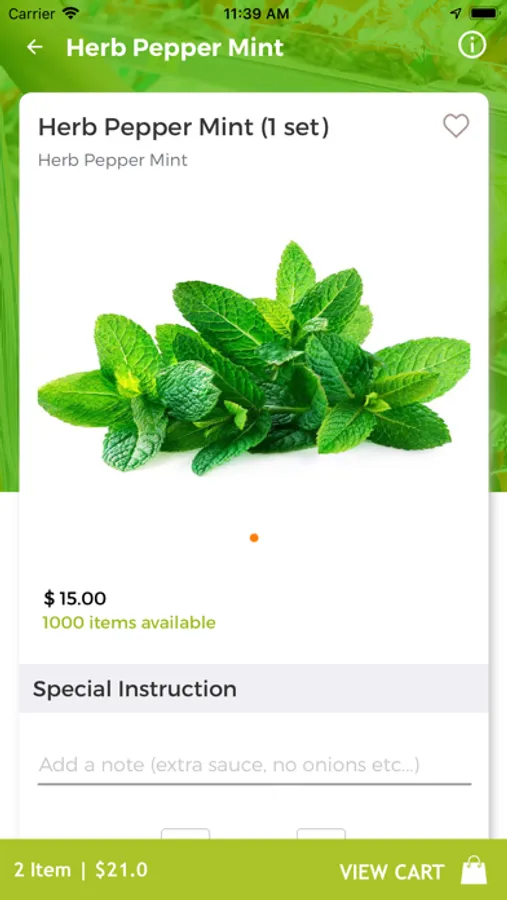Favorite the item with the heart icon

click(456, 126)
